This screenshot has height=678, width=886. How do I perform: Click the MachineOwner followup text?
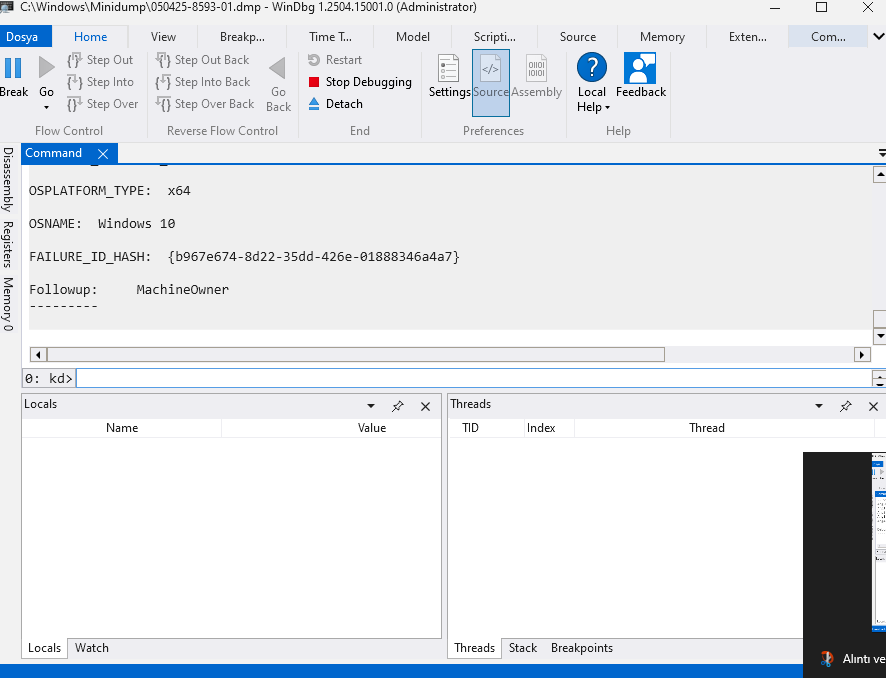[183, 290]
